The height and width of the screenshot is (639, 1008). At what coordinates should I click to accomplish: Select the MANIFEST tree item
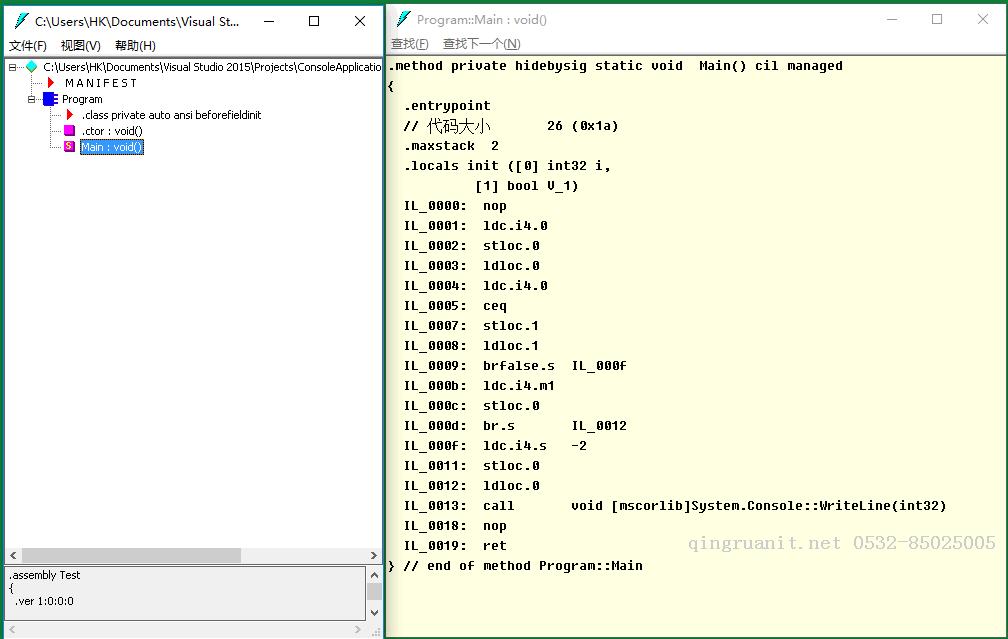point(101,83)
